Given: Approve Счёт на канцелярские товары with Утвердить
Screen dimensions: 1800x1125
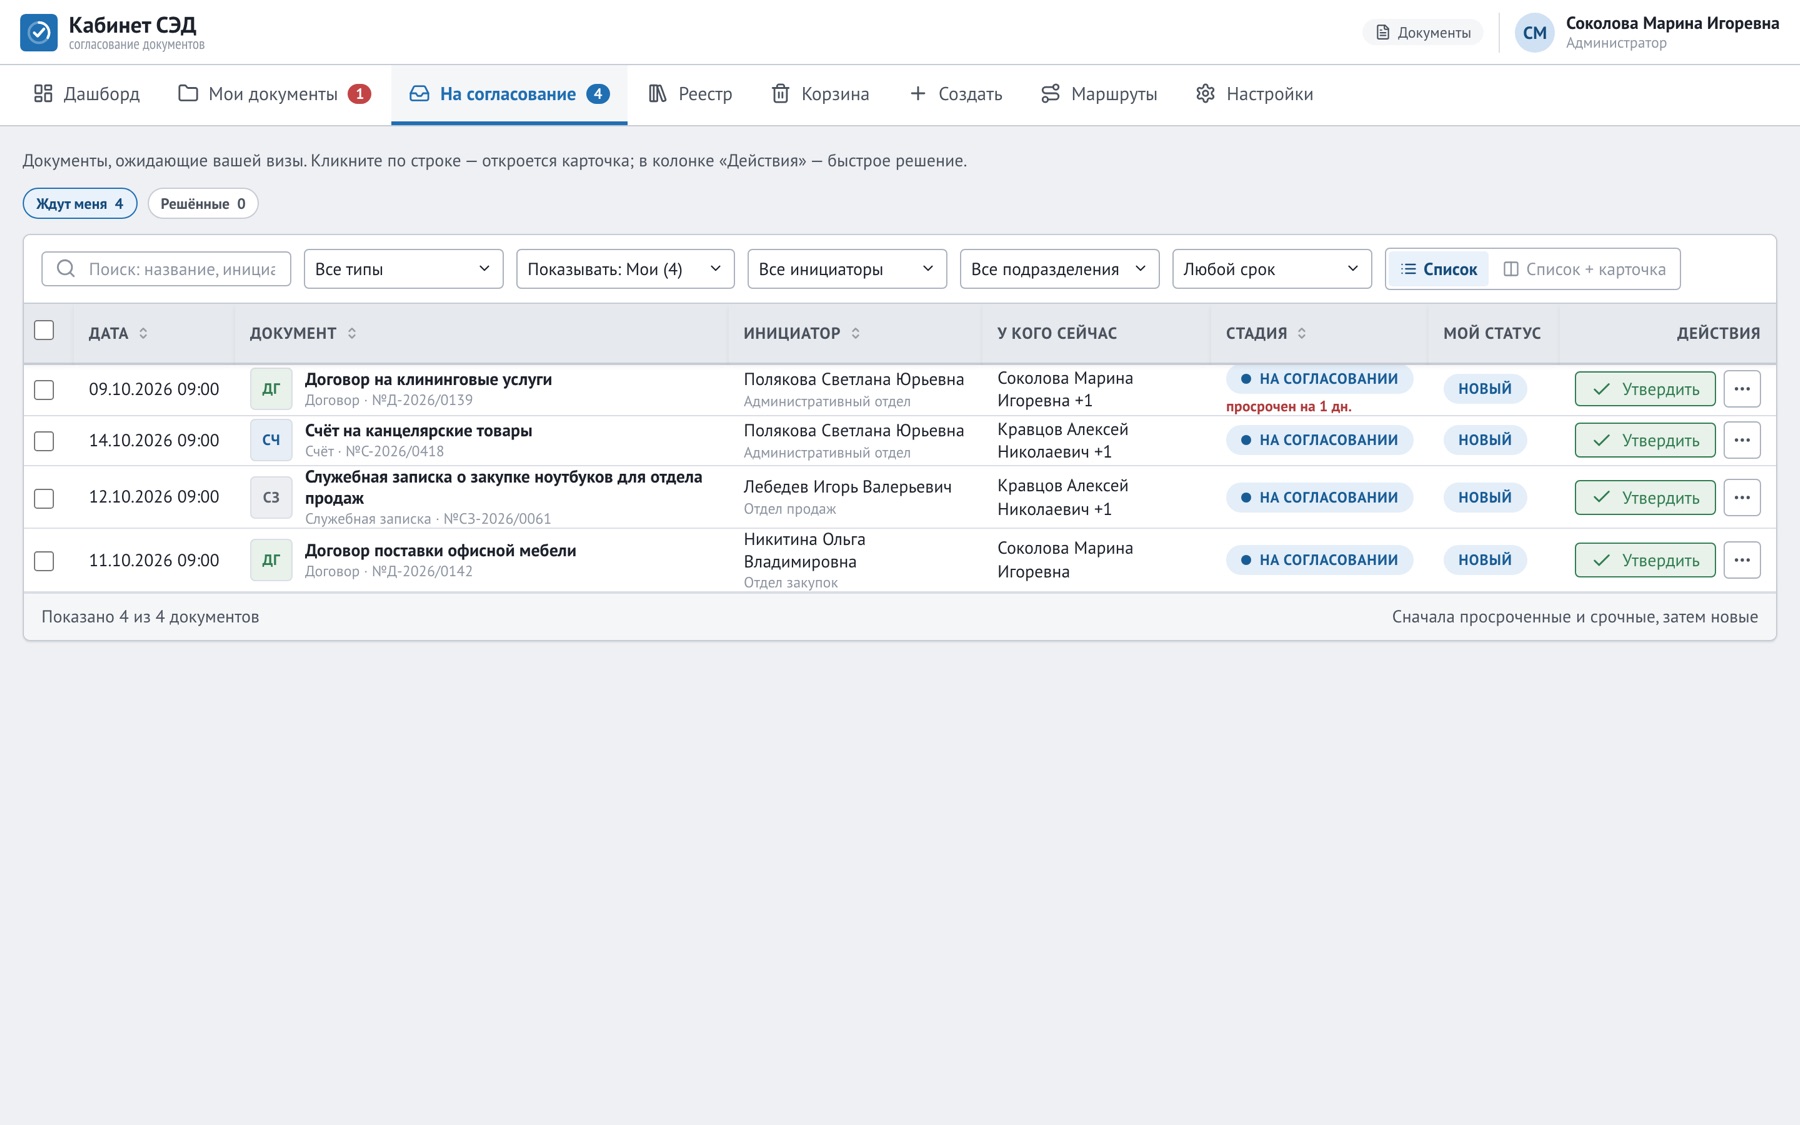Looking at the screenshot, I should click(x=1645, y=440).
